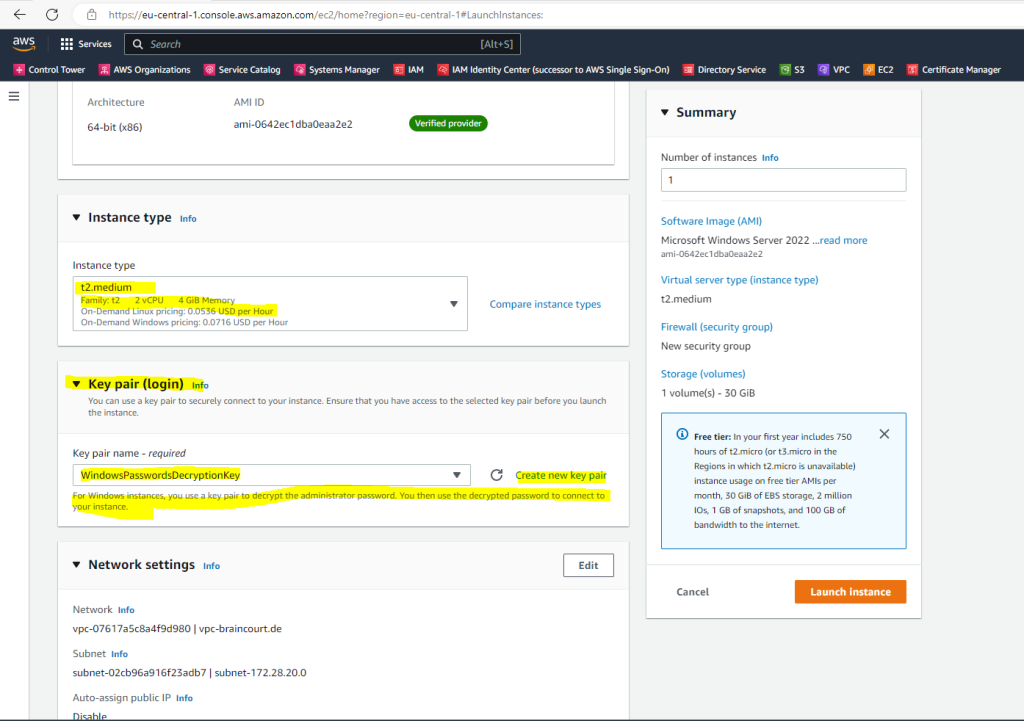Click the AWS console search field

323,44
